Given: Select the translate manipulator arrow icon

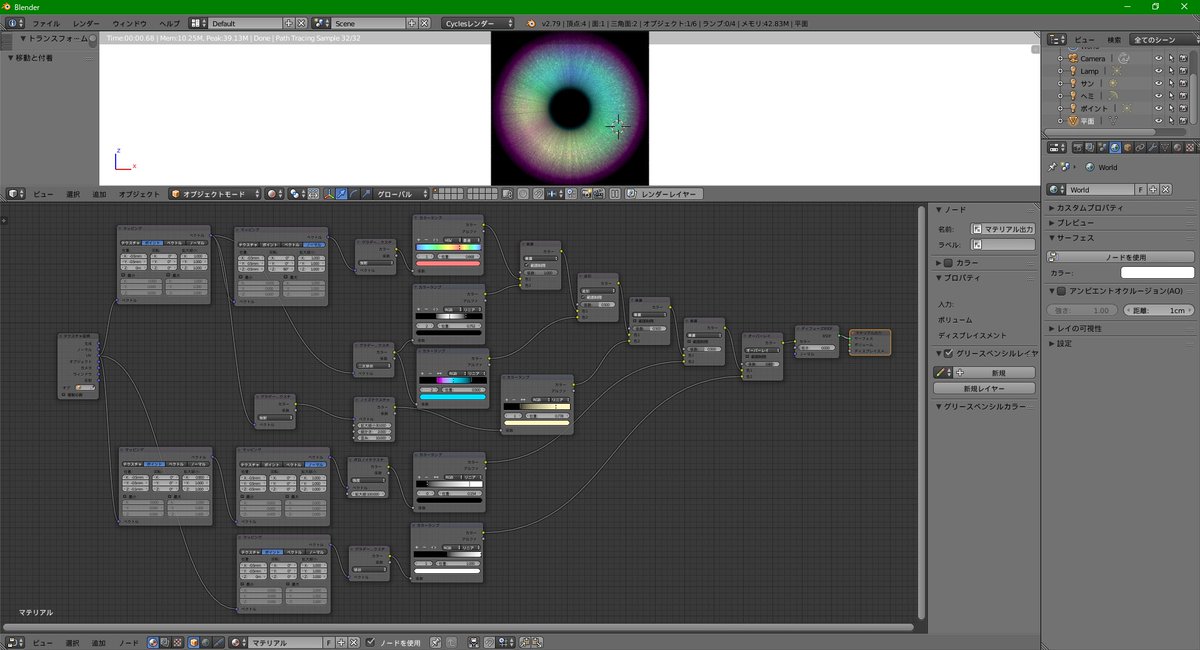Looking at the screenshot, I should (341, 194).
